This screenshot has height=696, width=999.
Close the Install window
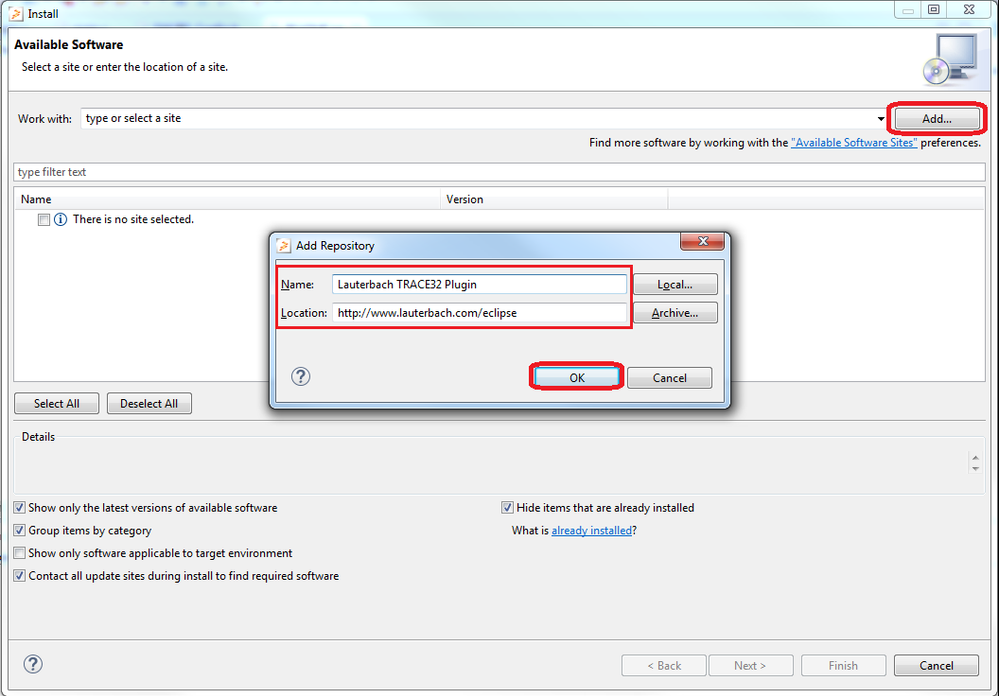coord(970,10)
